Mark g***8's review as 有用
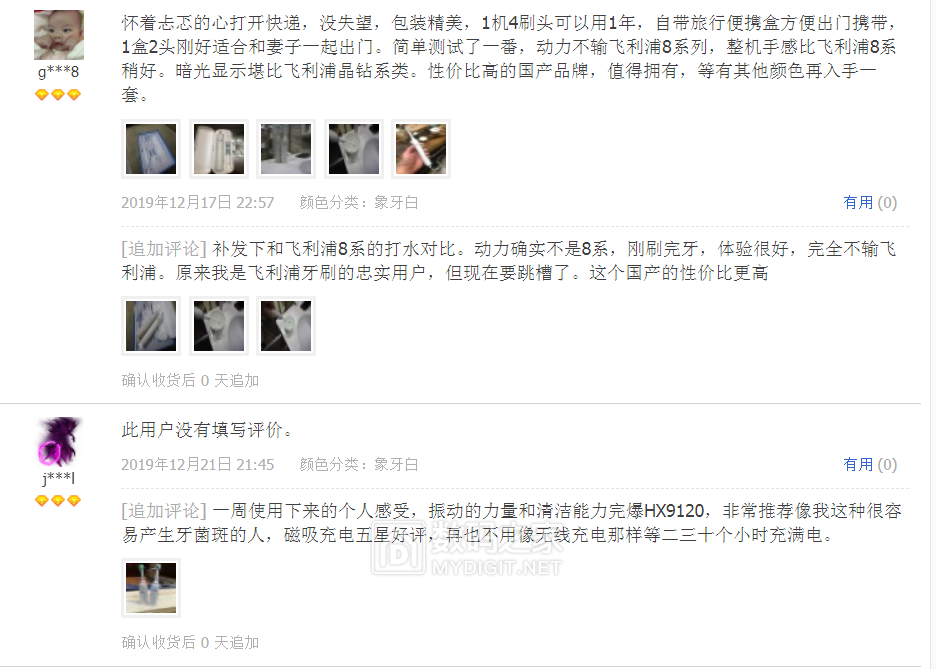This screenshot has height=669, width=936. pyautogui.click(x=870, y=202)
